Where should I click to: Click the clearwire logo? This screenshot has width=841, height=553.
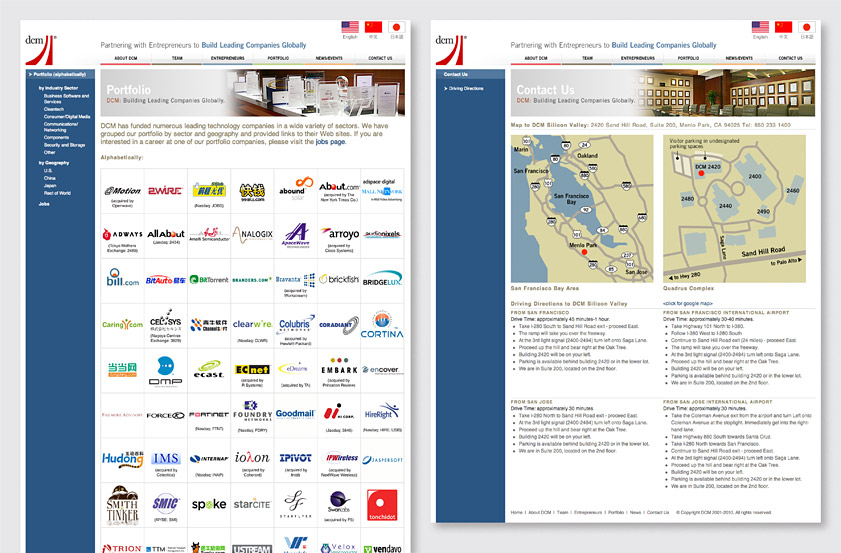pos(252,324)
